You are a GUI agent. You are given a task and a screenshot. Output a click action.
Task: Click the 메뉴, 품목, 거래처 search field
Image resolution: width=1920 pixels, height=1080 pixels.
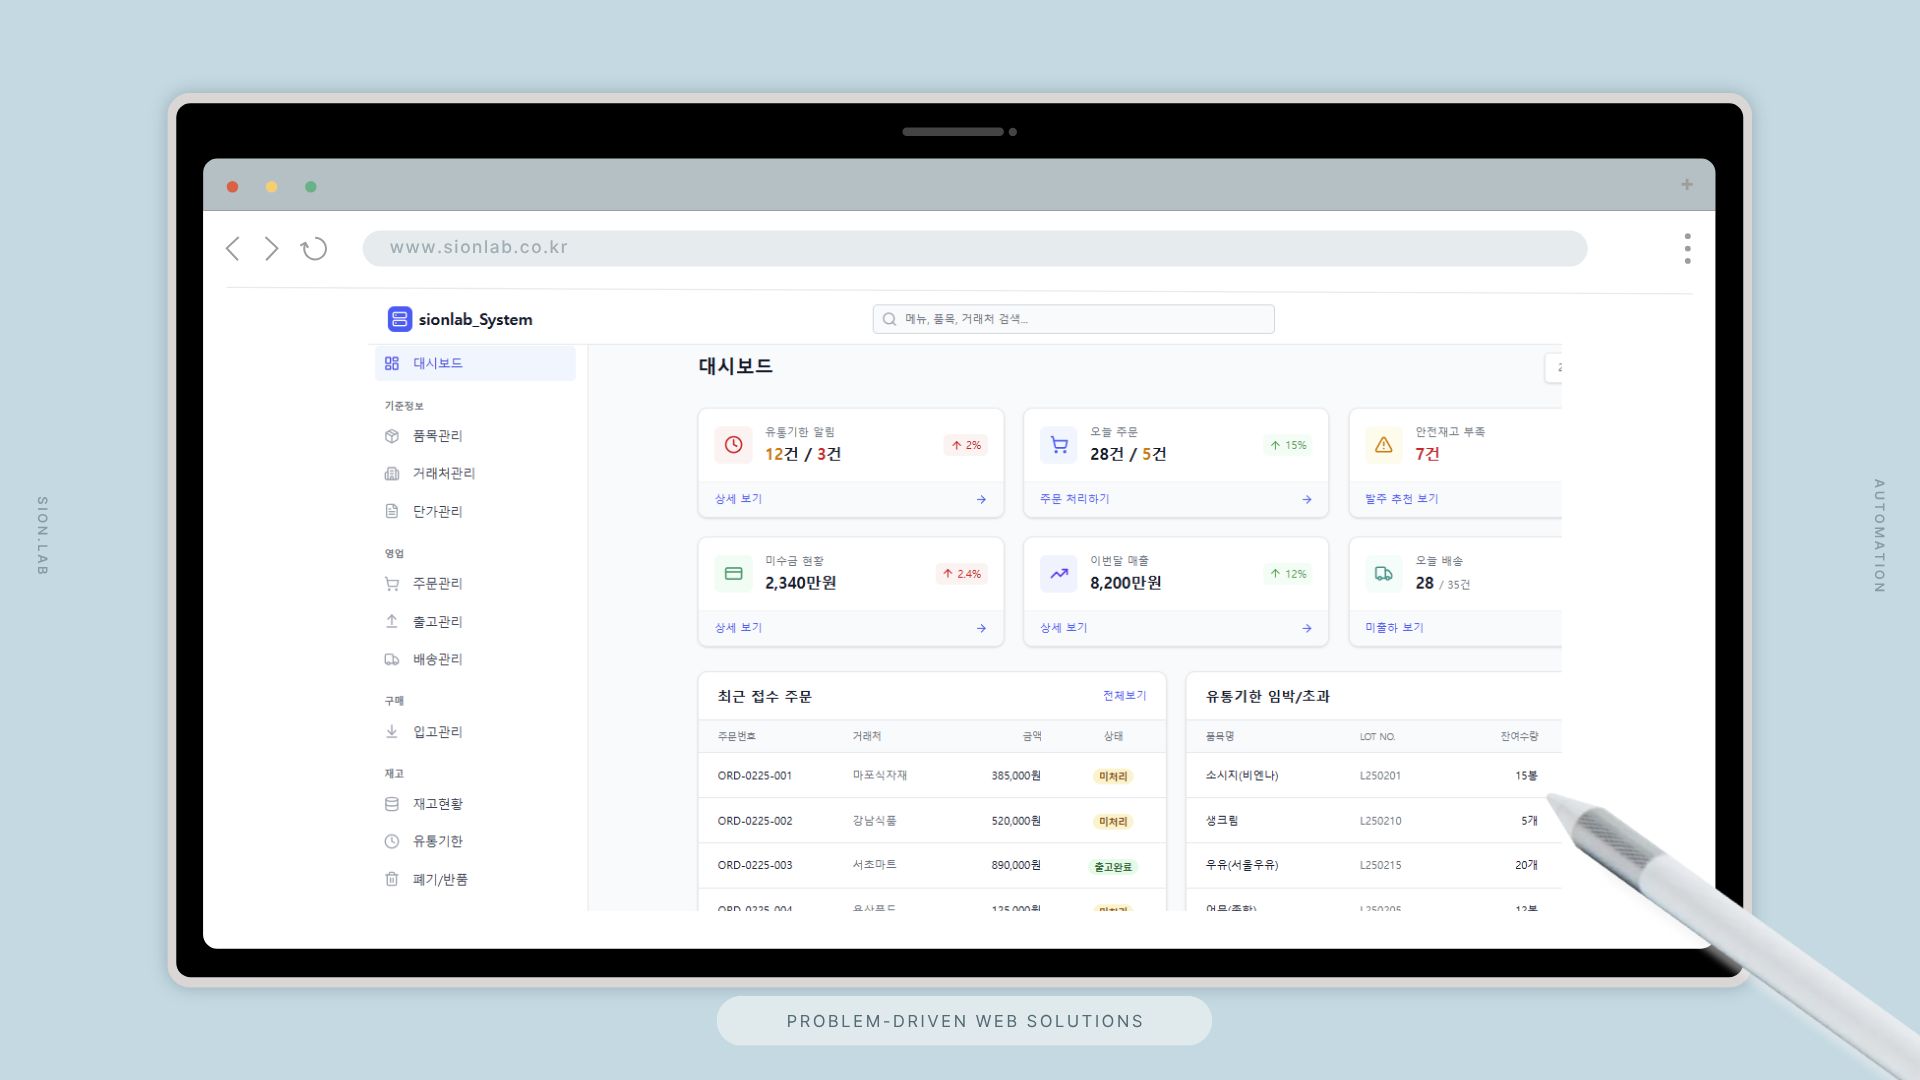click(1073, 319)
